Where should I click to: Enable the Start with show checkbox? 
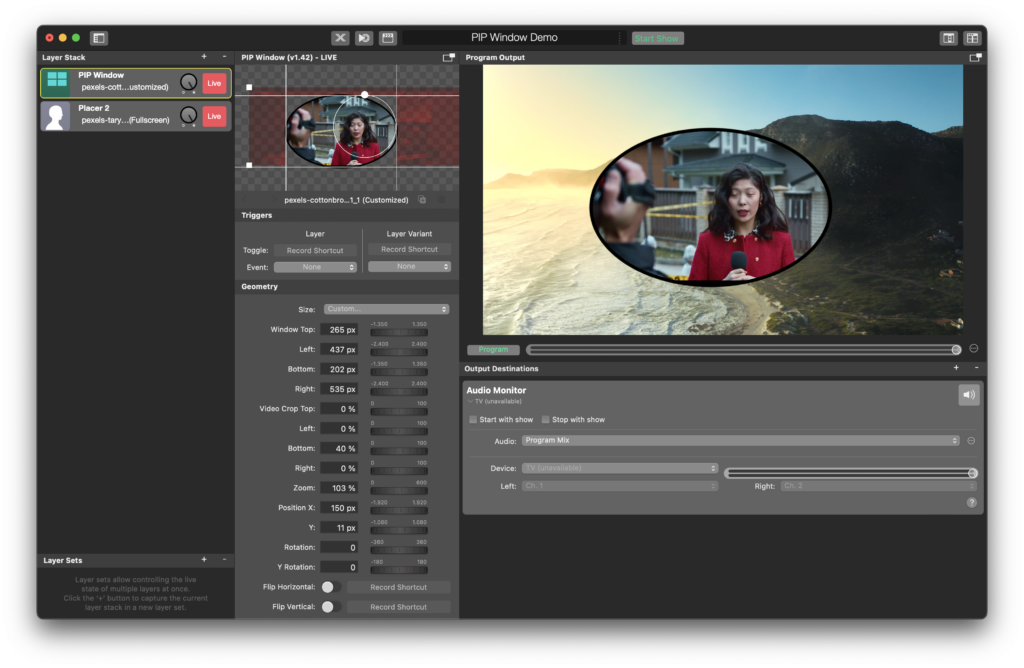(472, 419)
